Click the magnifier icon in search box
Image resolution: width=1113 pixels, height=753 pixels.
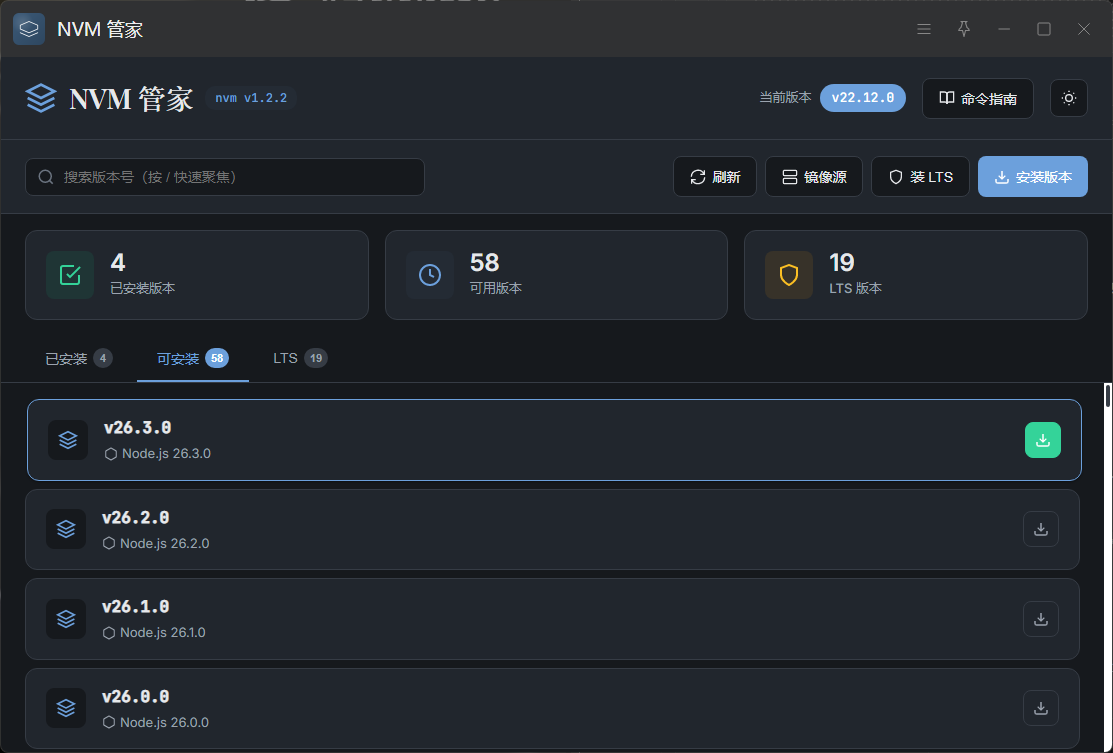pos(46,177)
